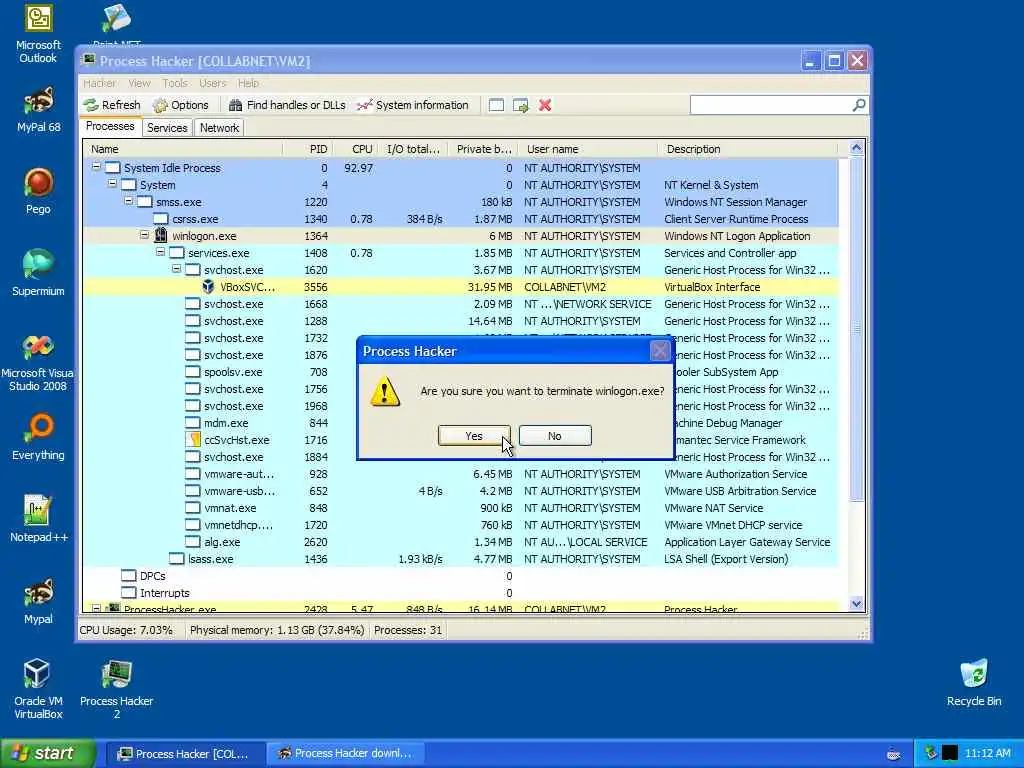
Task: Open the Users menu
Action: 213,83
